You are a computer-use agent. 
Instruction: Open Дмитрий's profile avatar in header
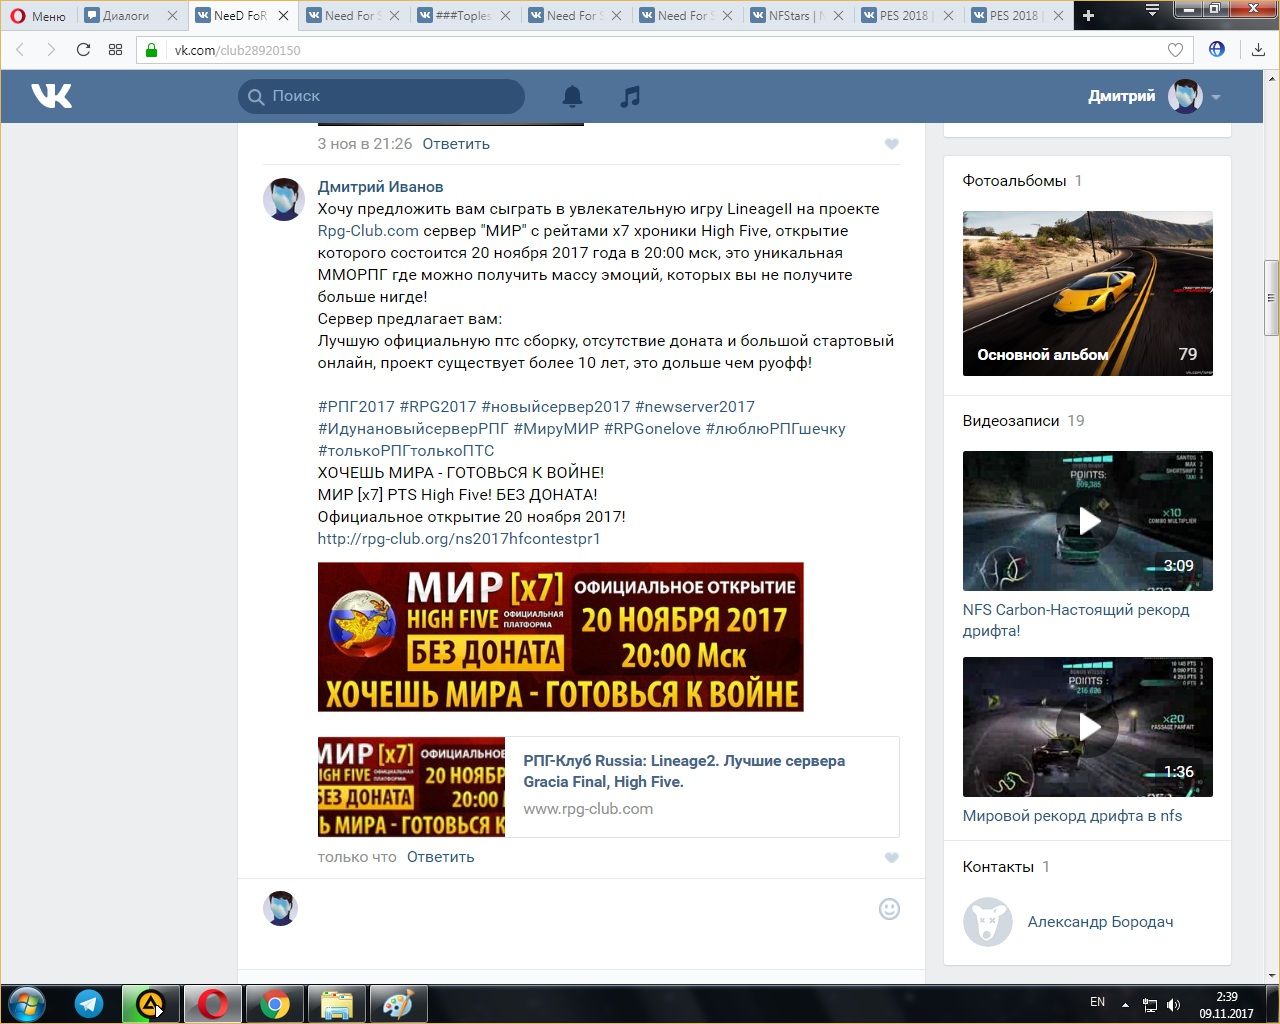click(1185, 96)
